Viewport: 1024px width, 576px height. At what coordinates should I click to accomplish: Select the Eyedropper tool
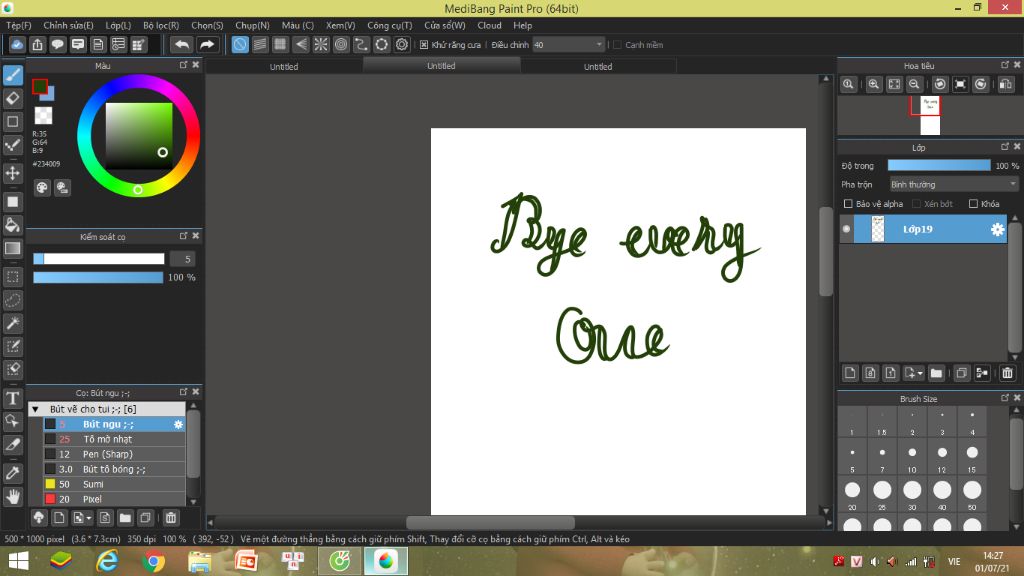click(x=13, y=473)
